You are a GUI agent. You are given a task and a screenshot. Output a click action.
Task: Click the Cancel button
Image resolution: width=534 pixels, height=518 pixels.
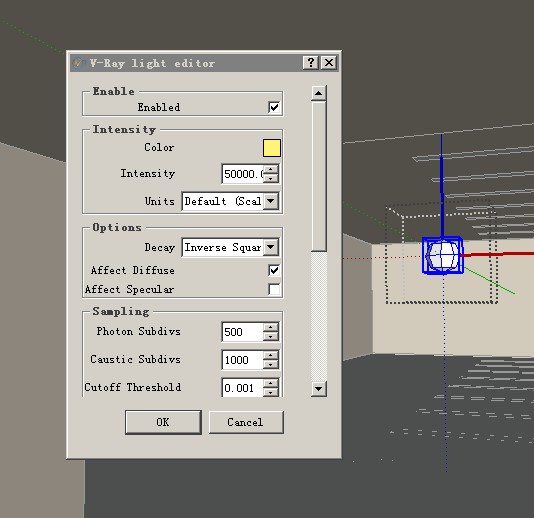pos(246,422)
